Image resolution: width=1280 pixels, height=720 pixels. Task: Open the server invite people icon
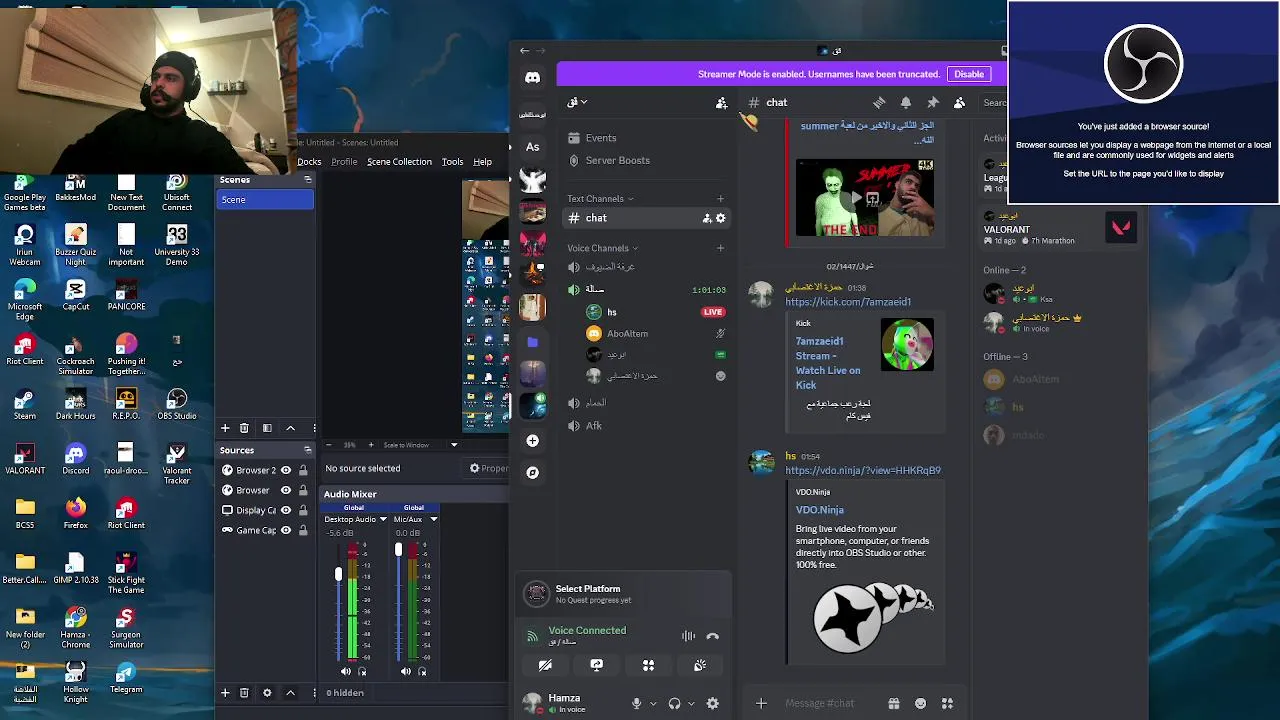click(x=721, y=103)
